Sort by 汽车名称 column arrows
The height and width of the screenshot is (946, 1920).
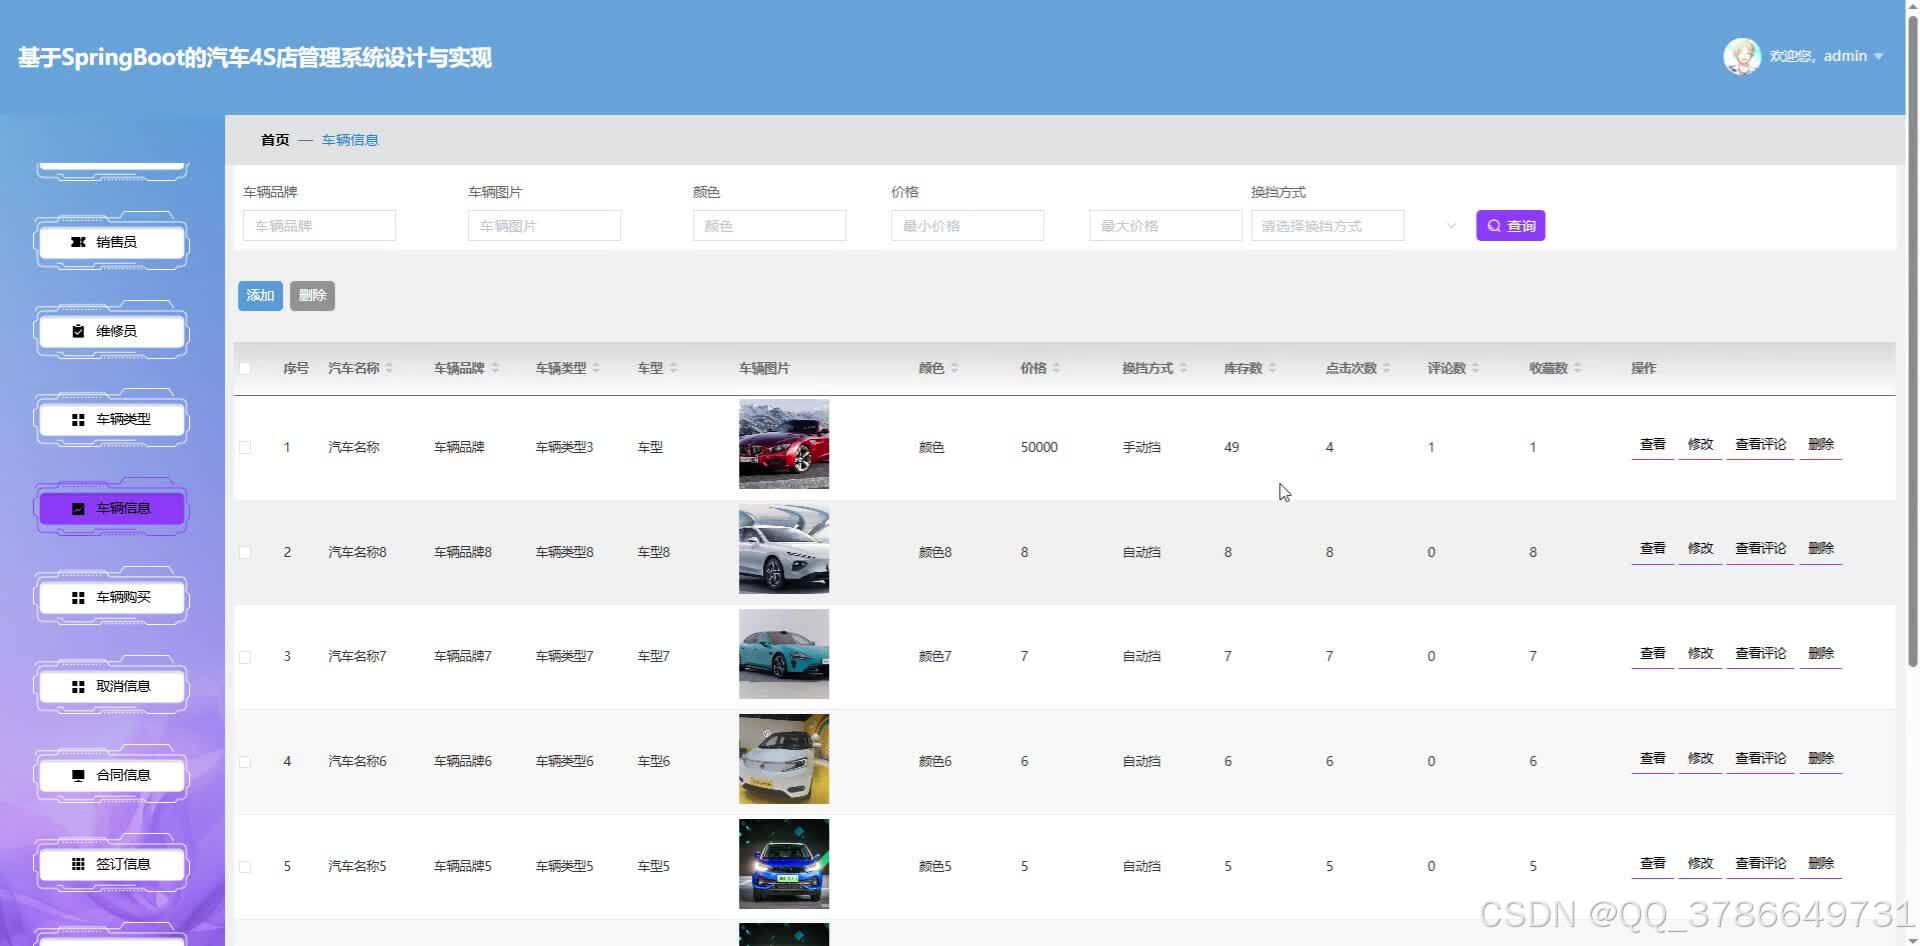pos(389,368)
